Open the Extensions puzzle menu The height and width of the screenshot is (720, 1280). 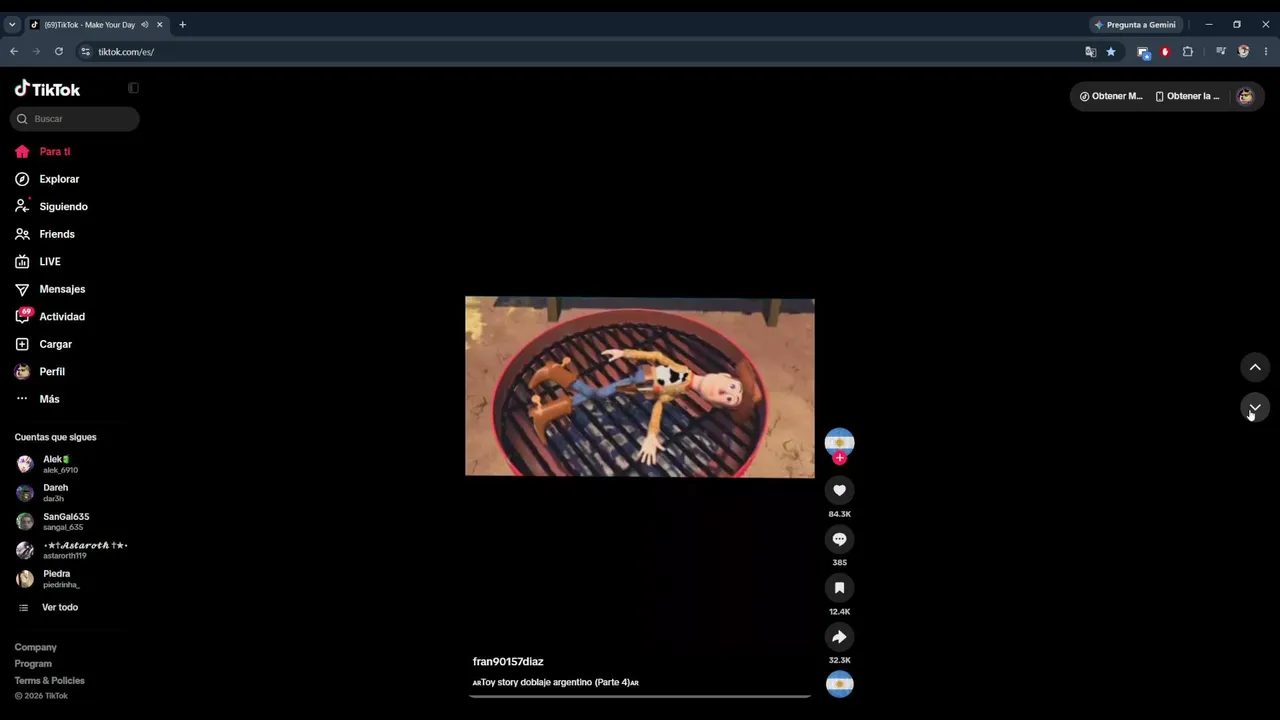tap(1188, 52)
